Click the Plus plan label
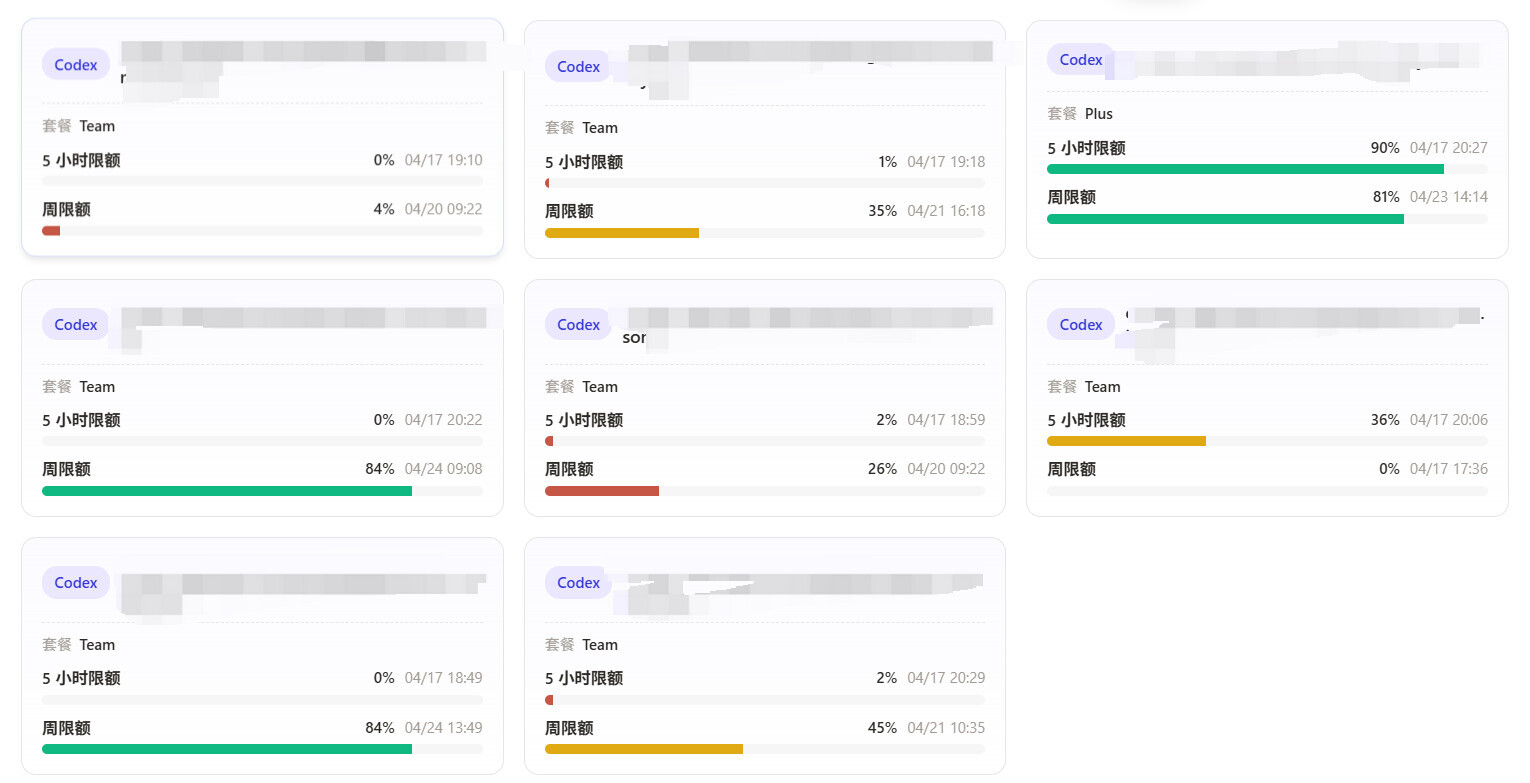This screenshot has width=1530, height=783. tap(1099, 114)
